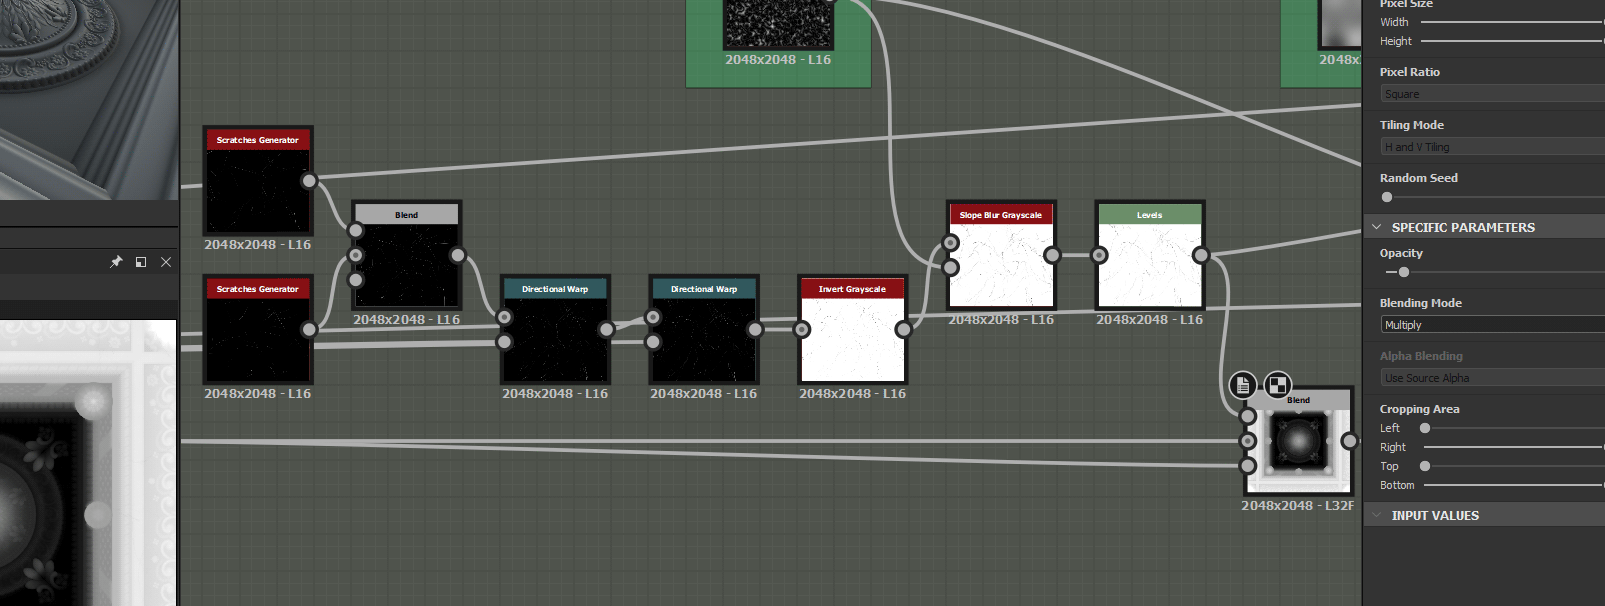Open the Pixel Ratio dropdown showing Square

[1493, 93]
